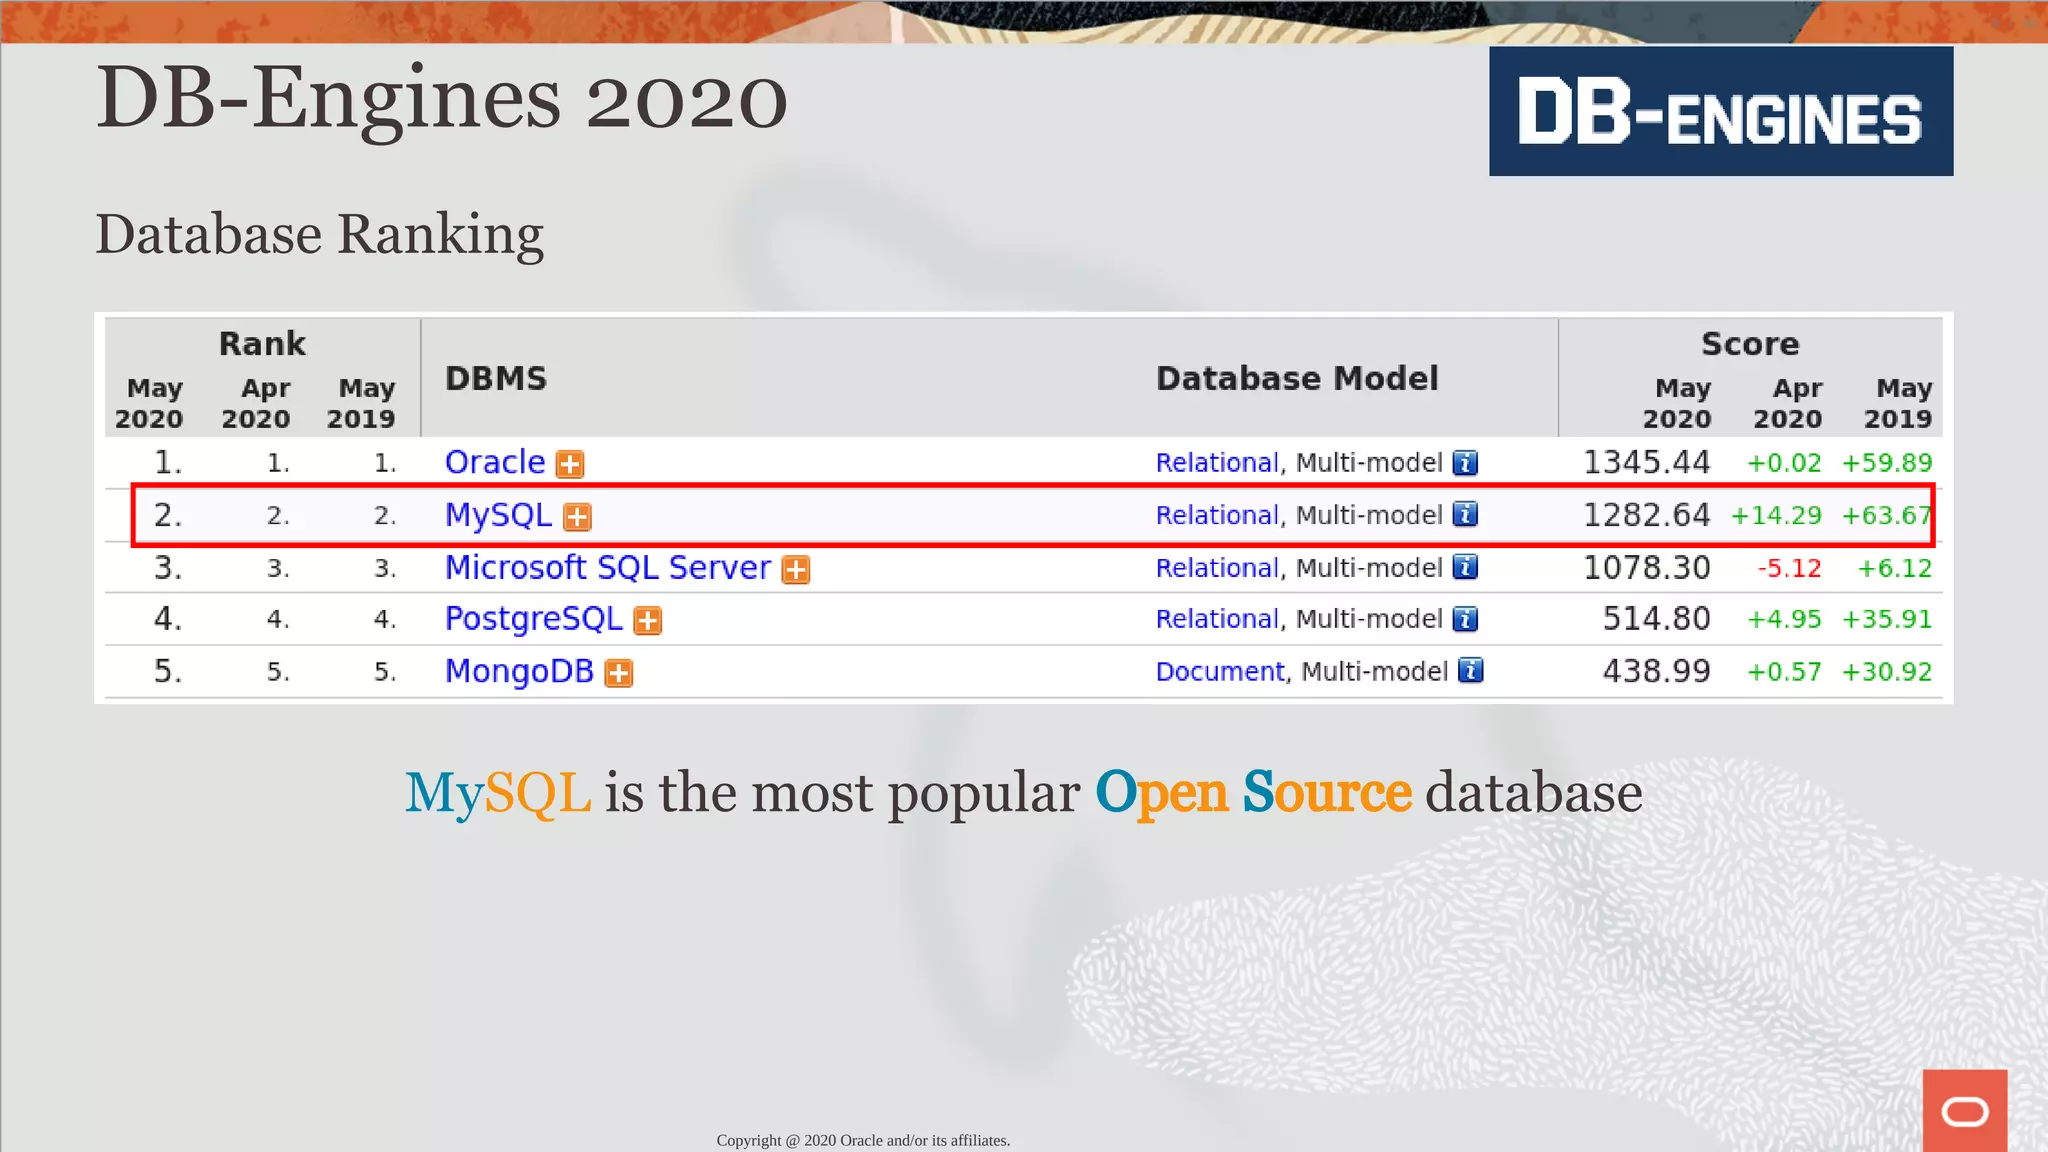Click info icon in Microsoft SQL Server row
The width and height of the screenshot is (2048, 1152).
coord(1465,568)
